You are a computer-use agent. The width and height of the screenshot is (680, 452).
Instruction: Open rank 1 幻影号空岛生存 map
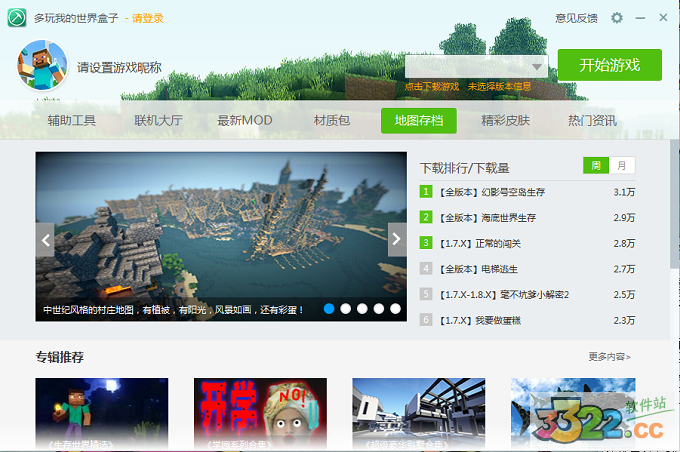492,192
